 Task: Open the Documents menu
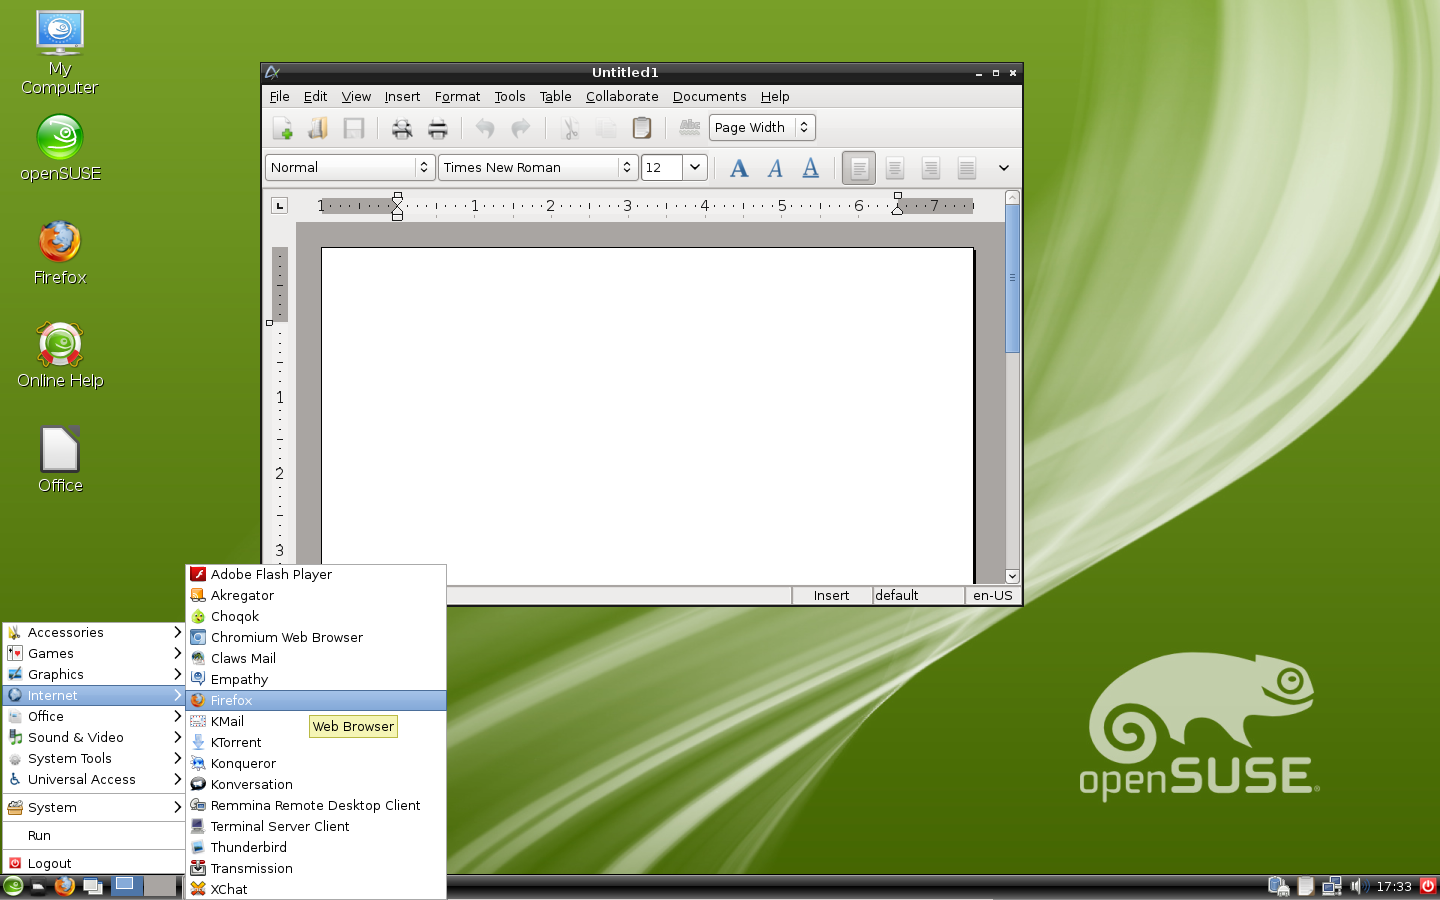[709, 96]
